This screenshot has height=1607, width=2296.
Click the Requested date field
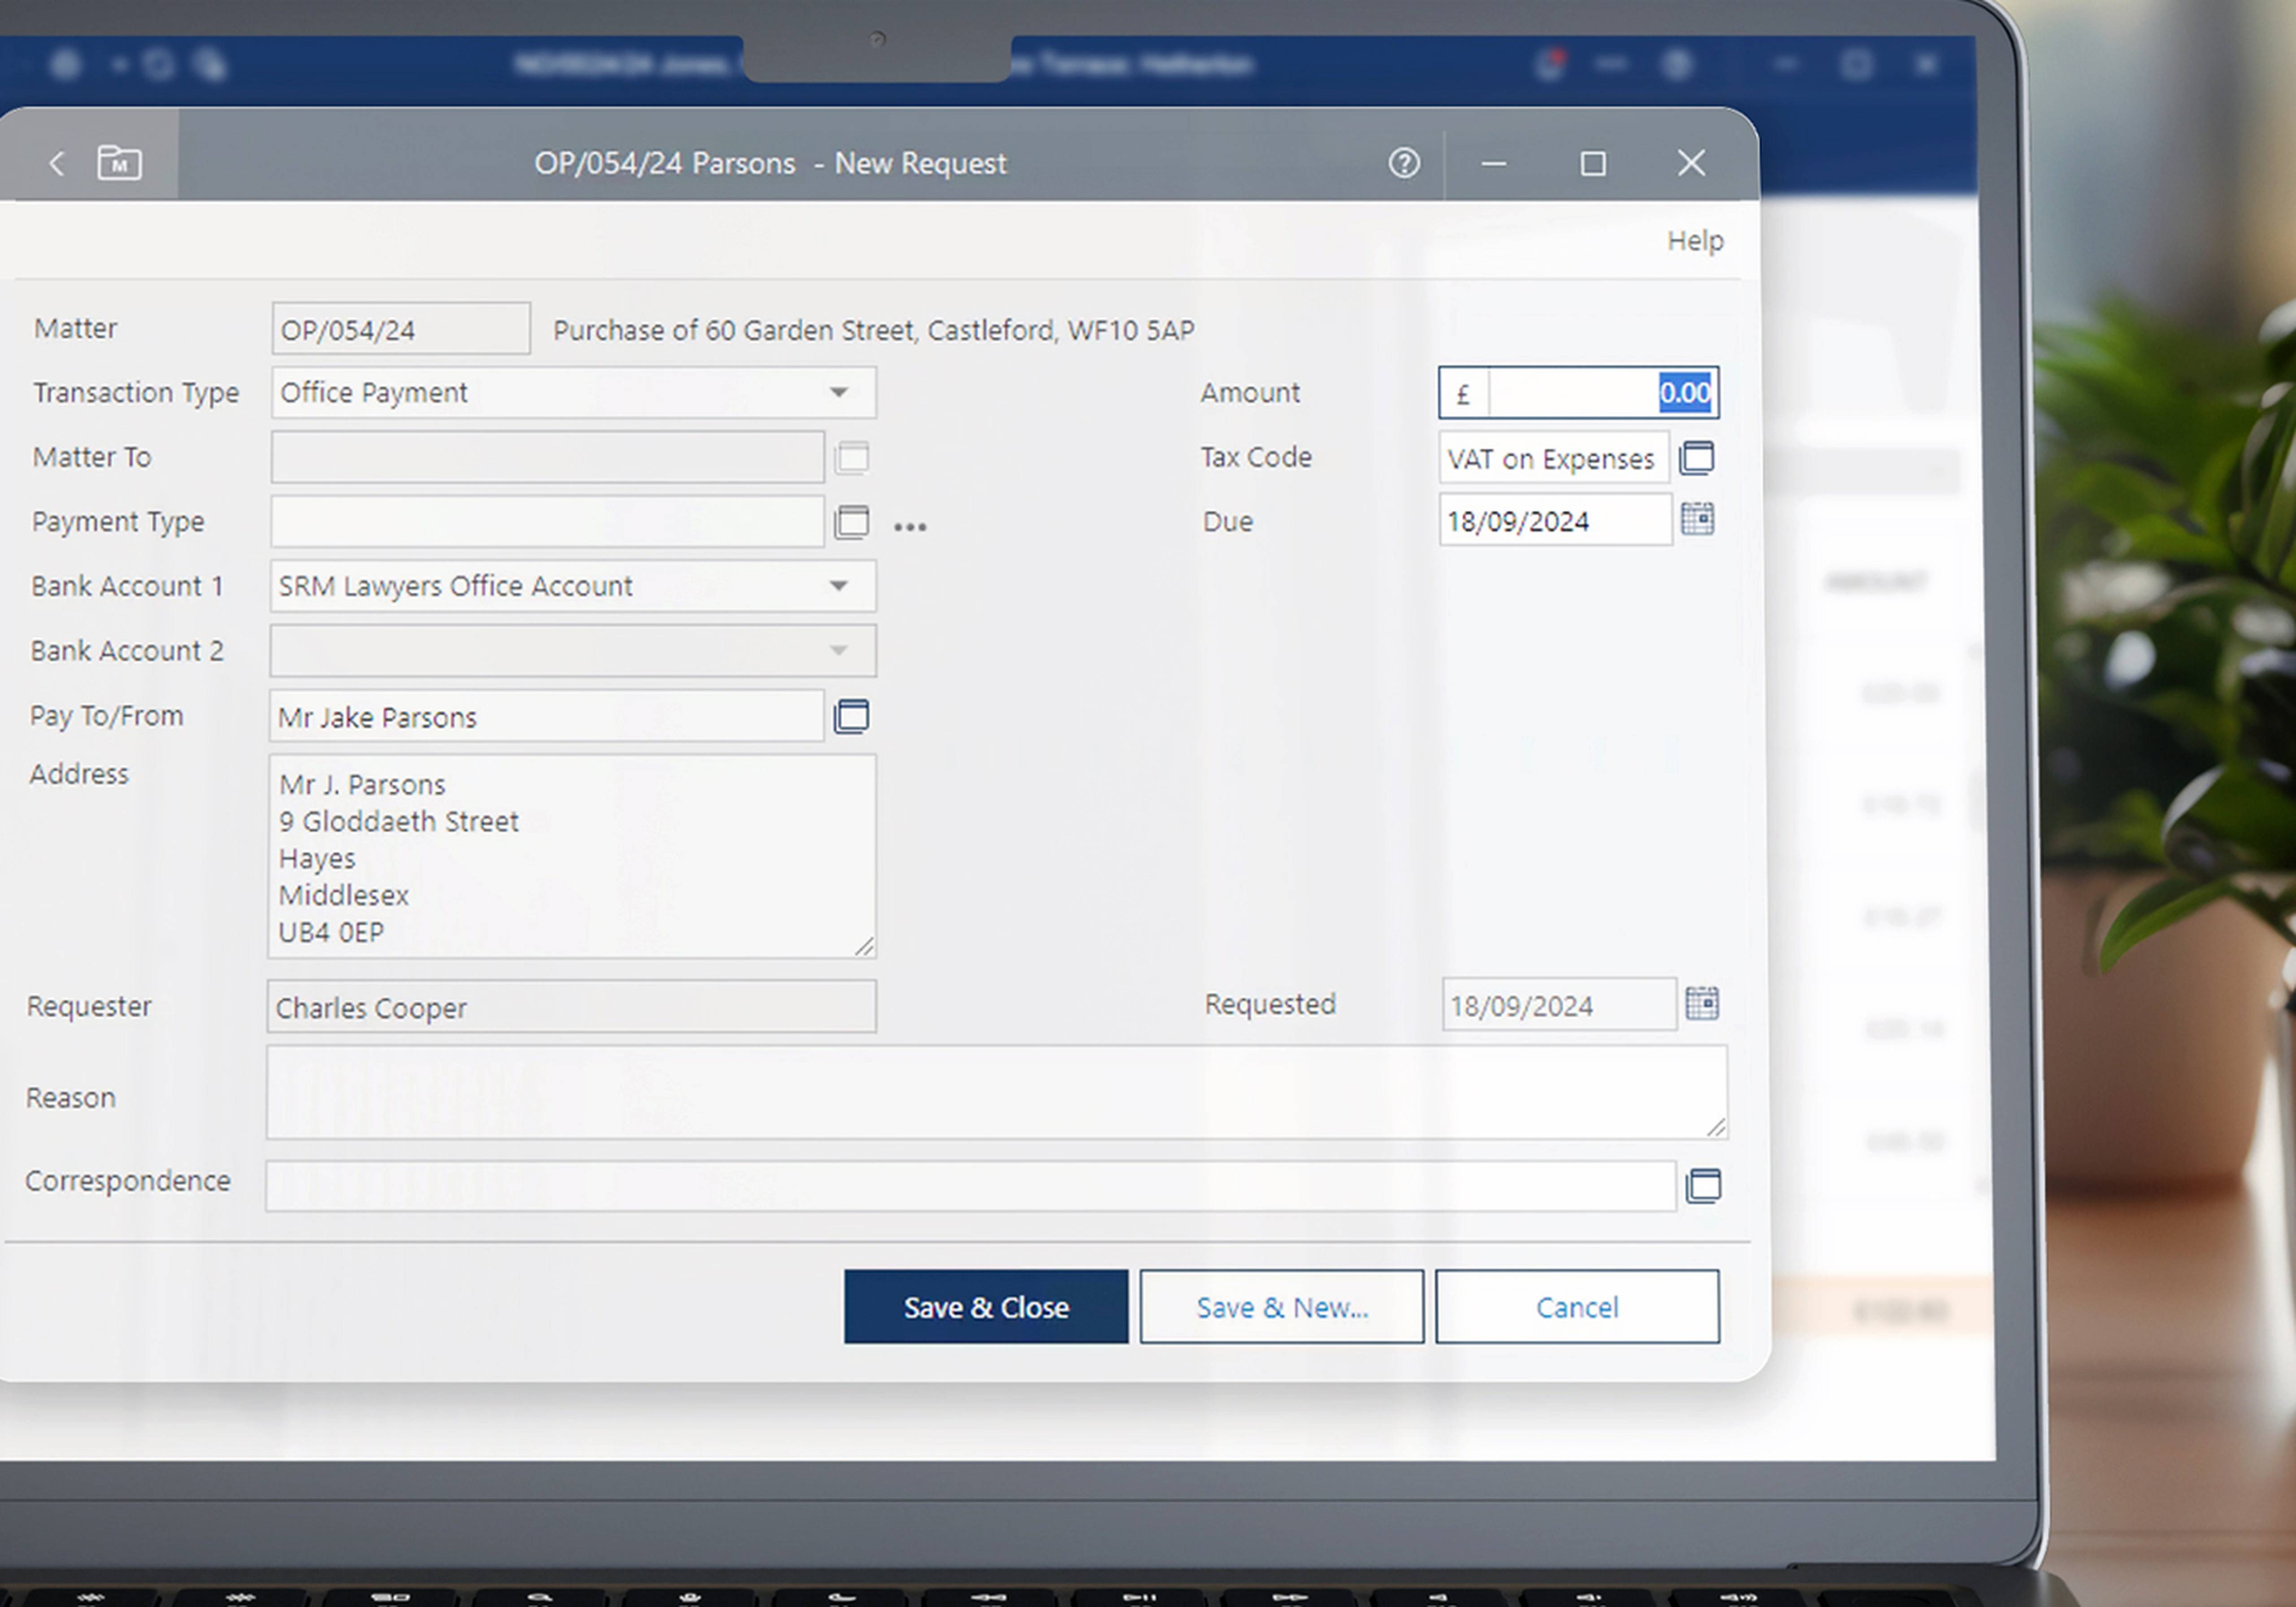click(1559, 1004)
